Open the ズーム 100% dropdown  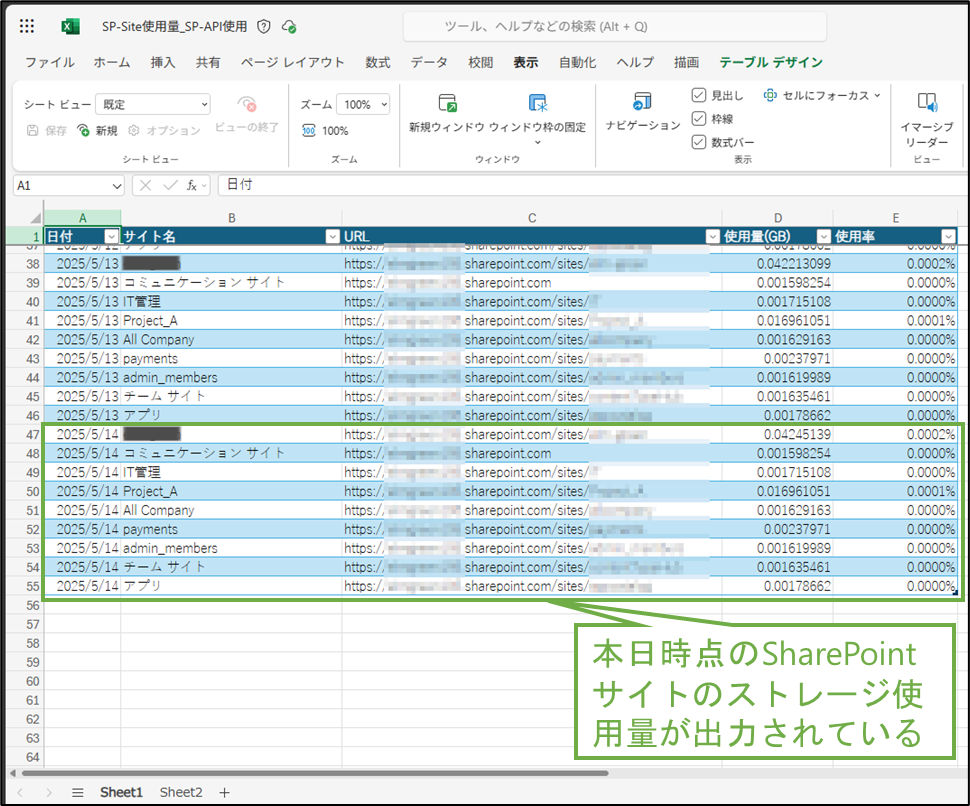click(363, 105)
